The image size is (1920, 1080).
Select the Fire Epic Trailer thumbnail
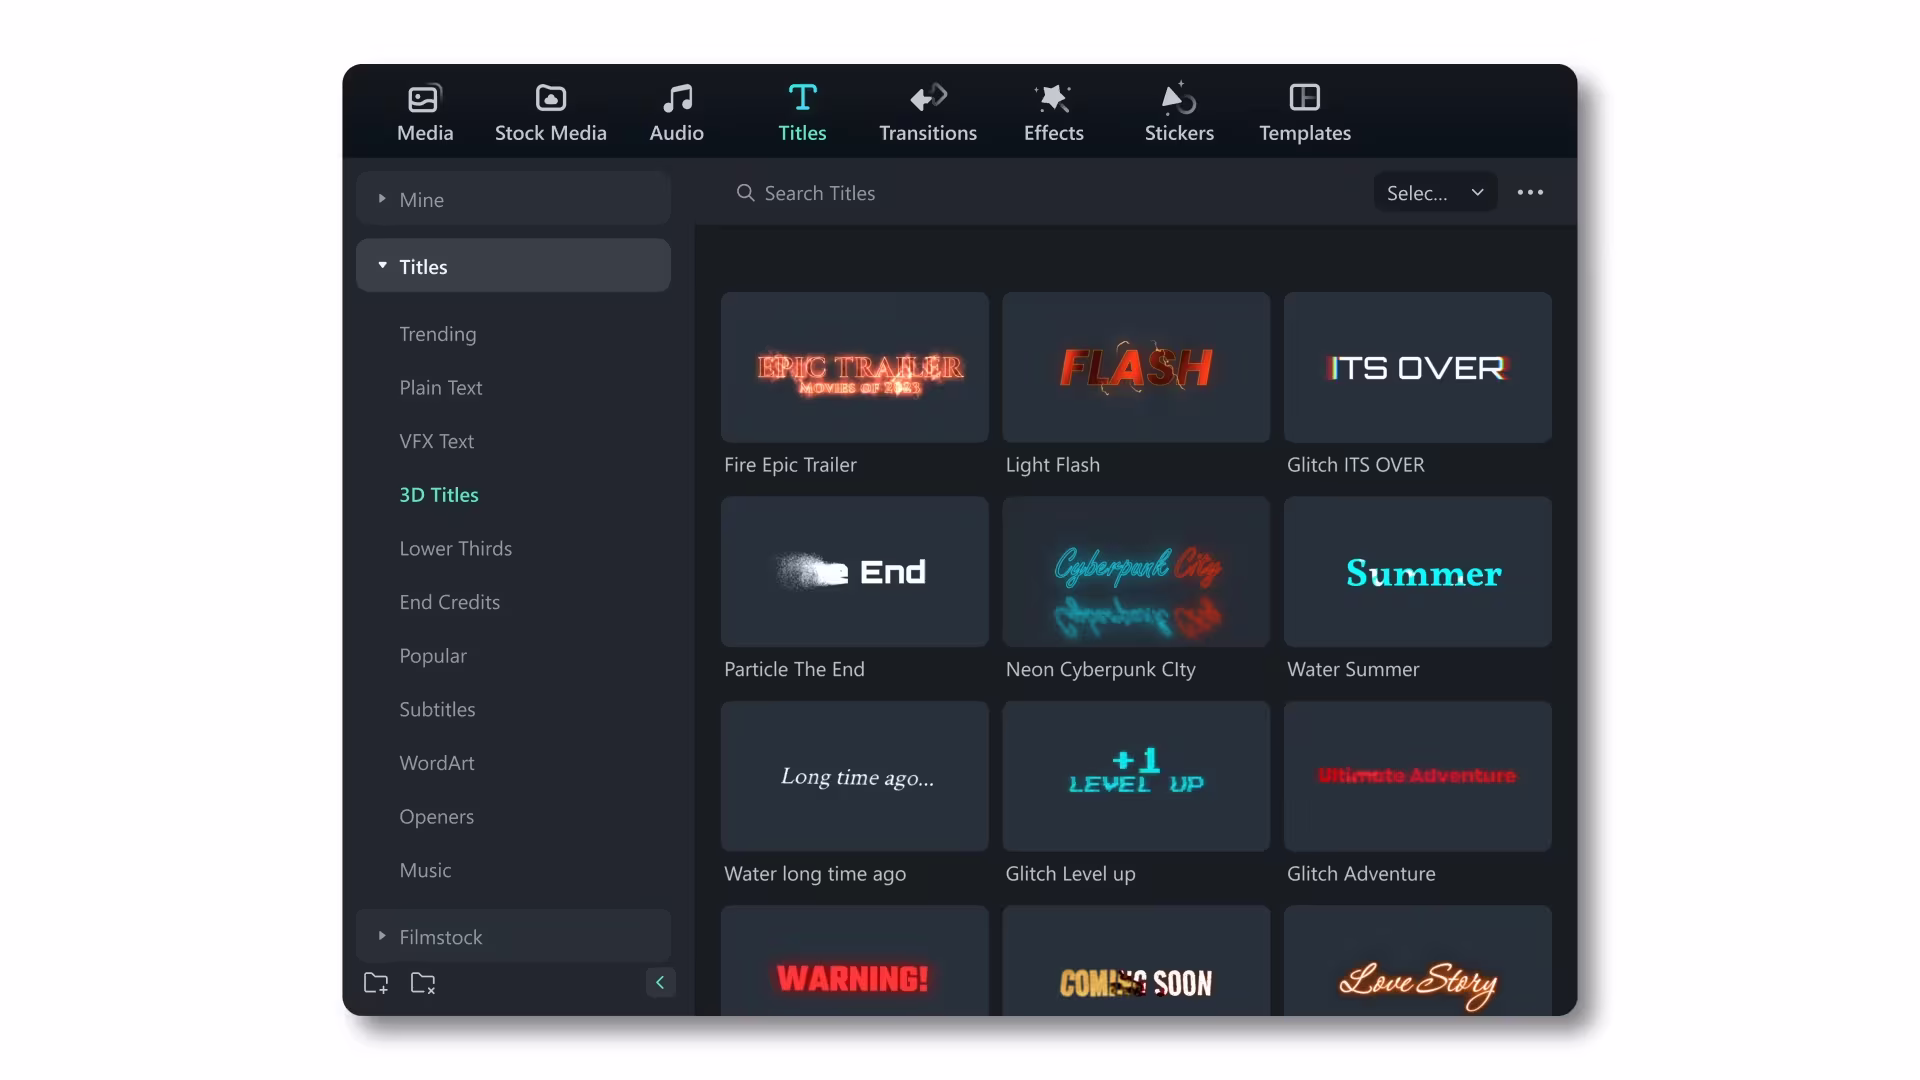(x=855, y=367)
